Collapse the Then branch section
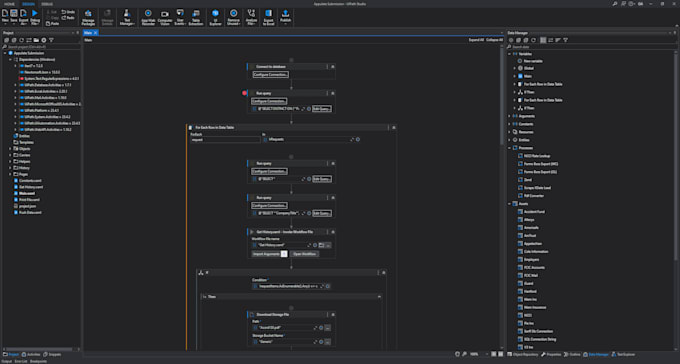Image resolution: width=680 pixels, height=364 pixels. tap(379, 297)
